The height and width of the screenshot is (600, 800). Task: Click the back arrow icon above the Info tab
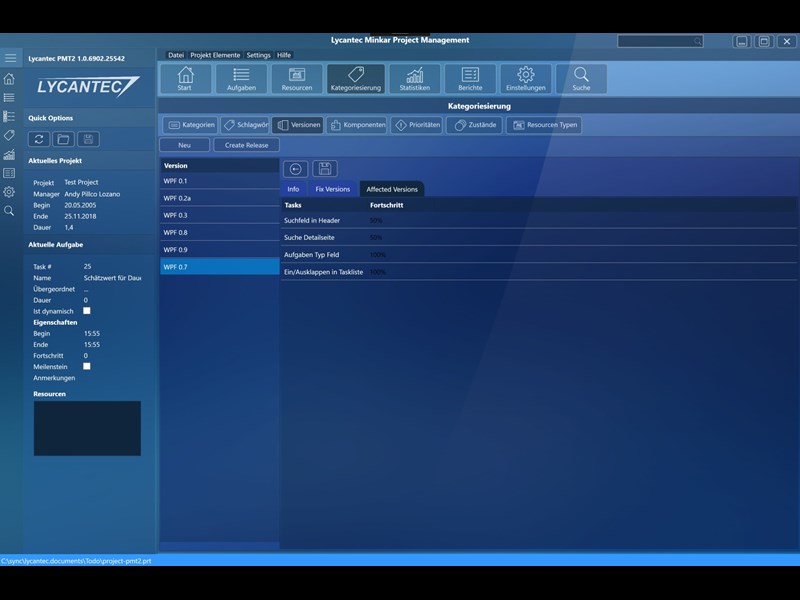point(295,169)
